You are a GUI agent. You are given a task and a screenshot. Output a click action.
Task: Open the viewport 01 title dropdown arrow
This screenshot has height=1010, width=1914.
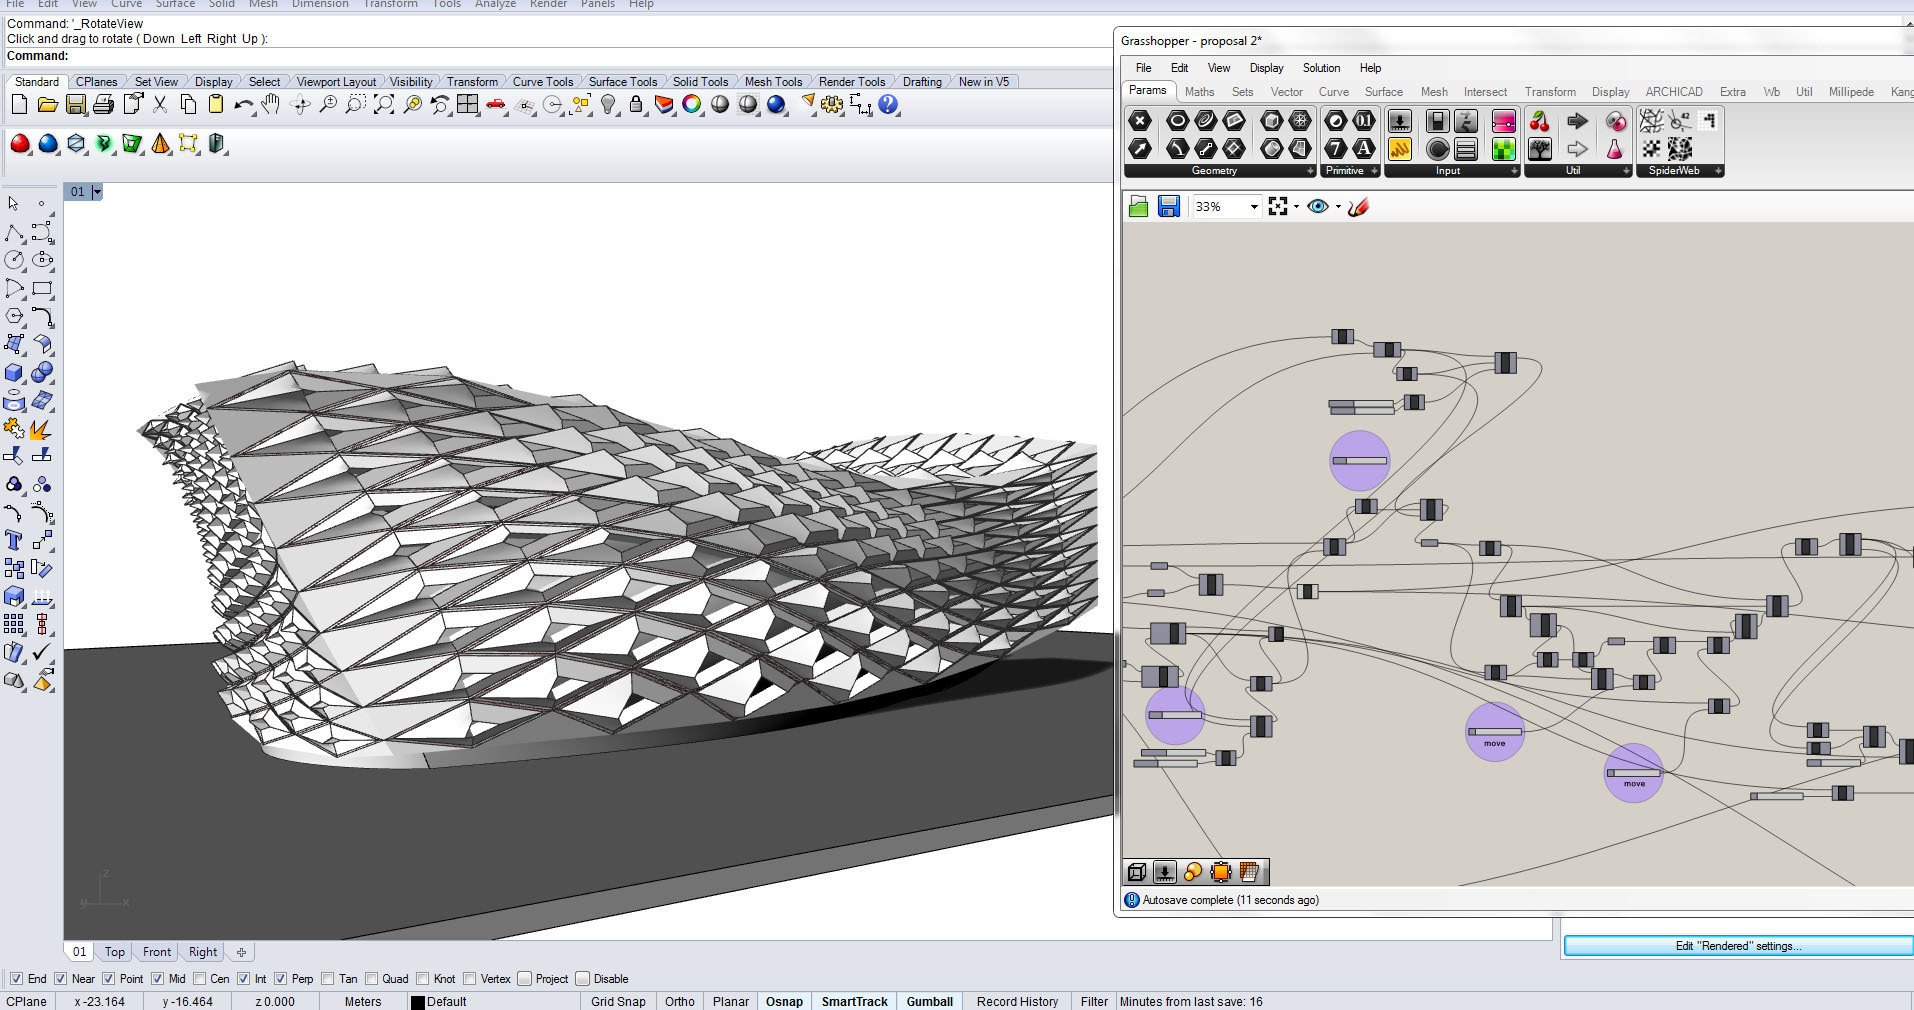tap(97, 192)
